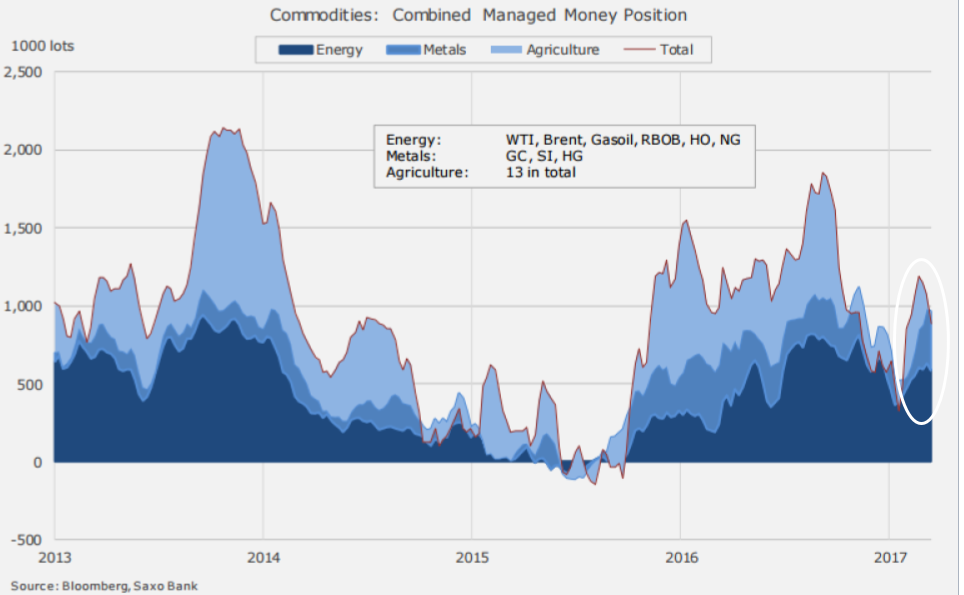Image resolution: width=964 pixels, height=595 pixels.
Task: Click the red Total line legend marker
Action: (x=639, y=49)
